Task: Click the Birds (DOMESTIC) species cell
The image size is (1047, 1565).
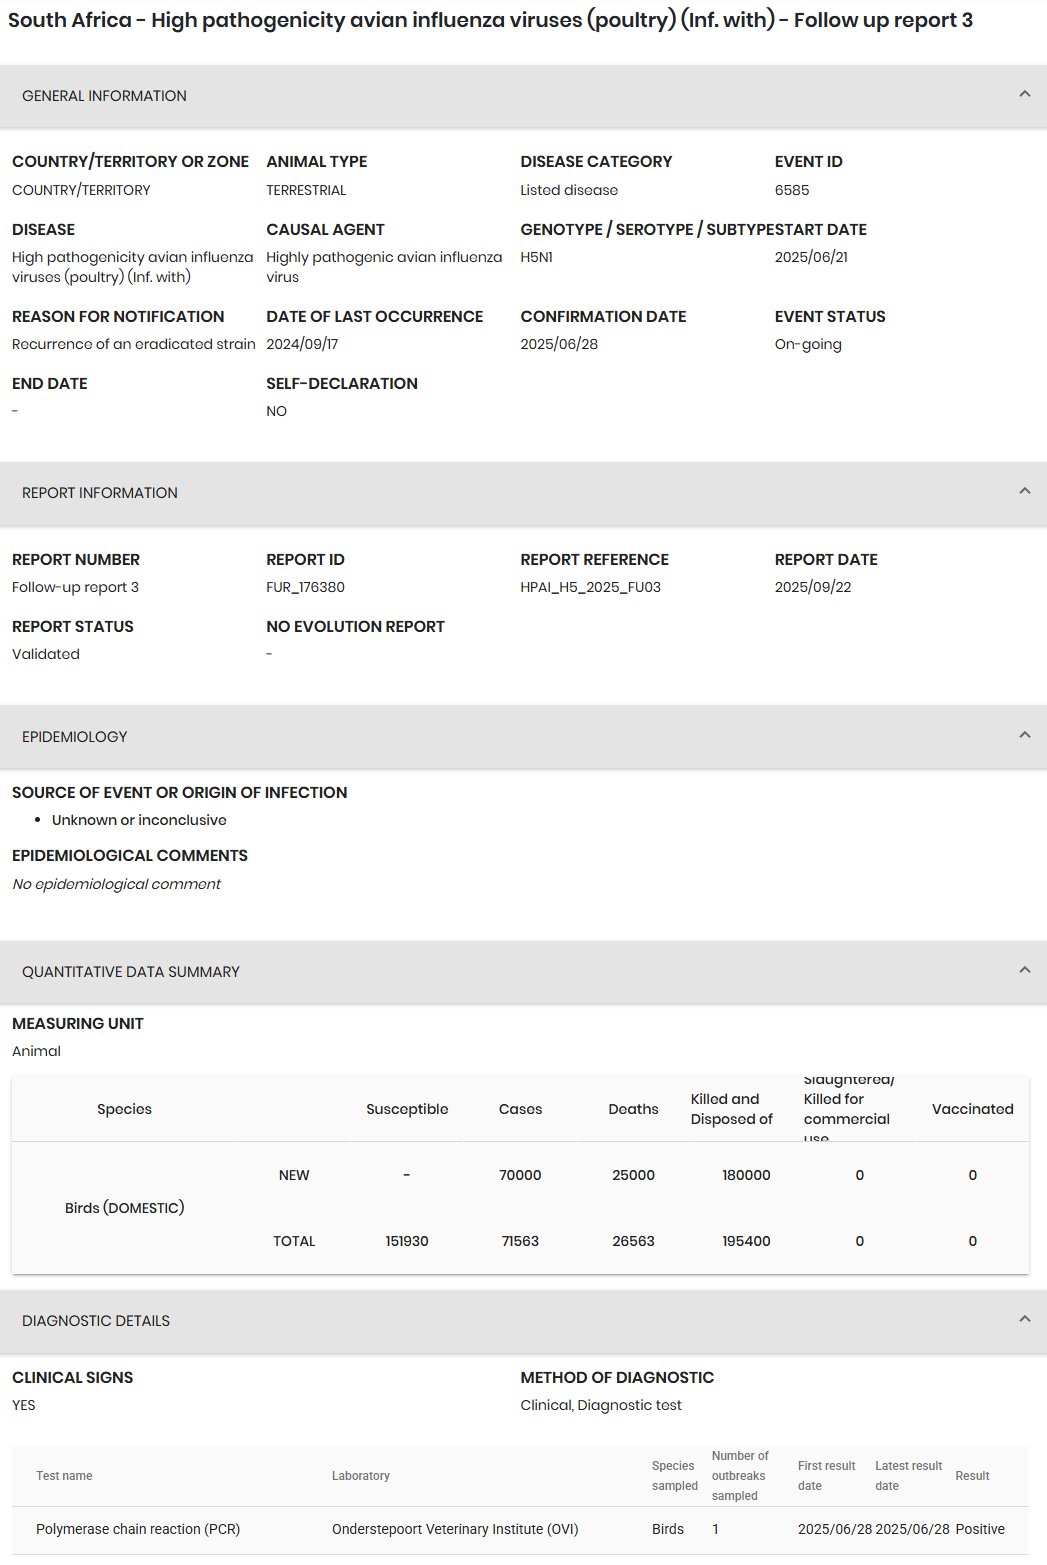Action: point(125,1208)
